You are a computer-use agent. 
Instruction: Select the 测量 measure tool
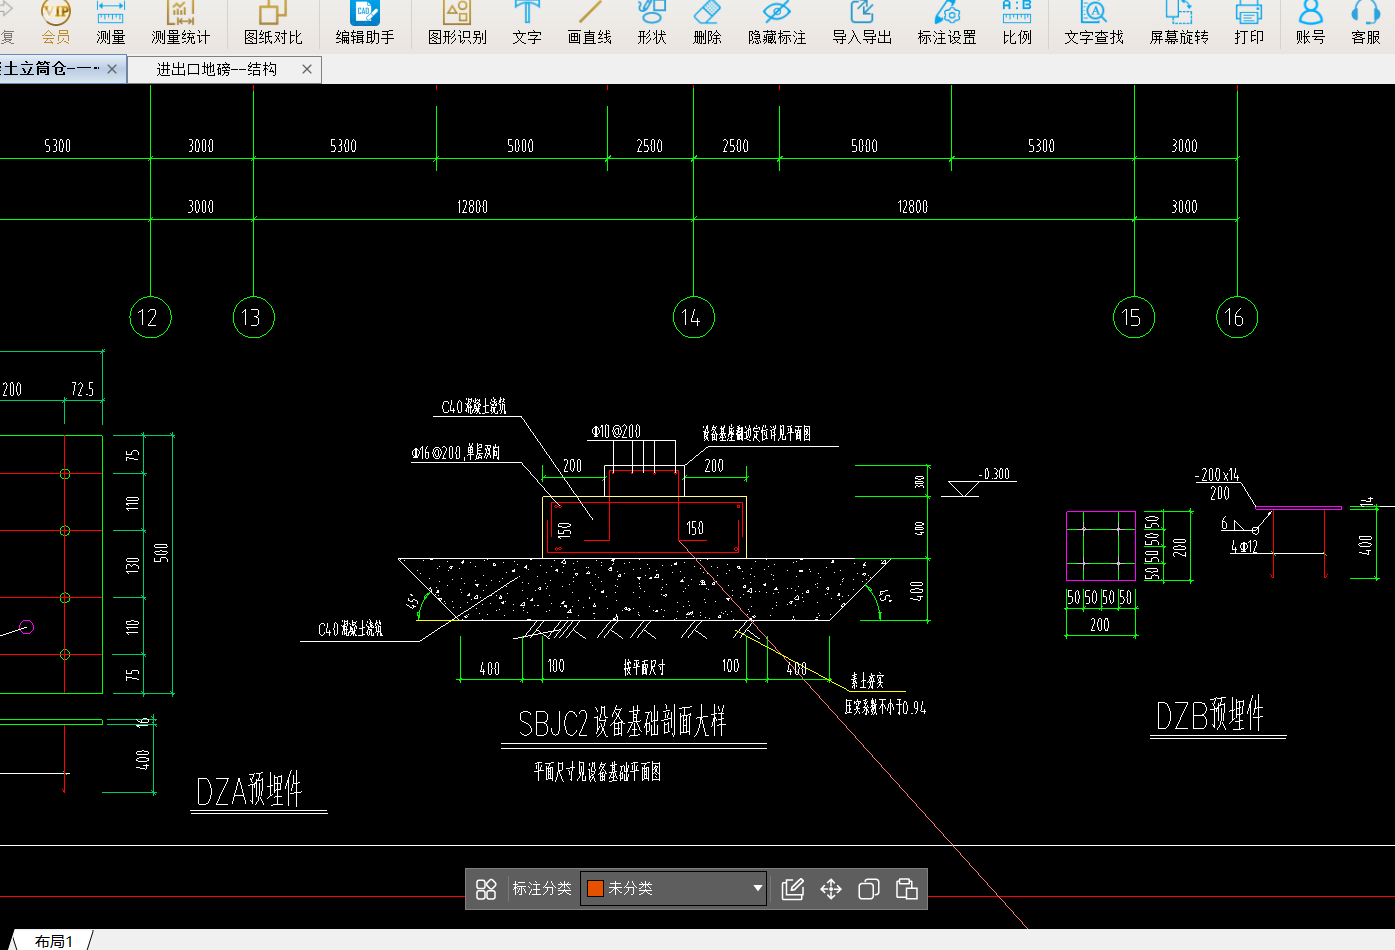110,23
